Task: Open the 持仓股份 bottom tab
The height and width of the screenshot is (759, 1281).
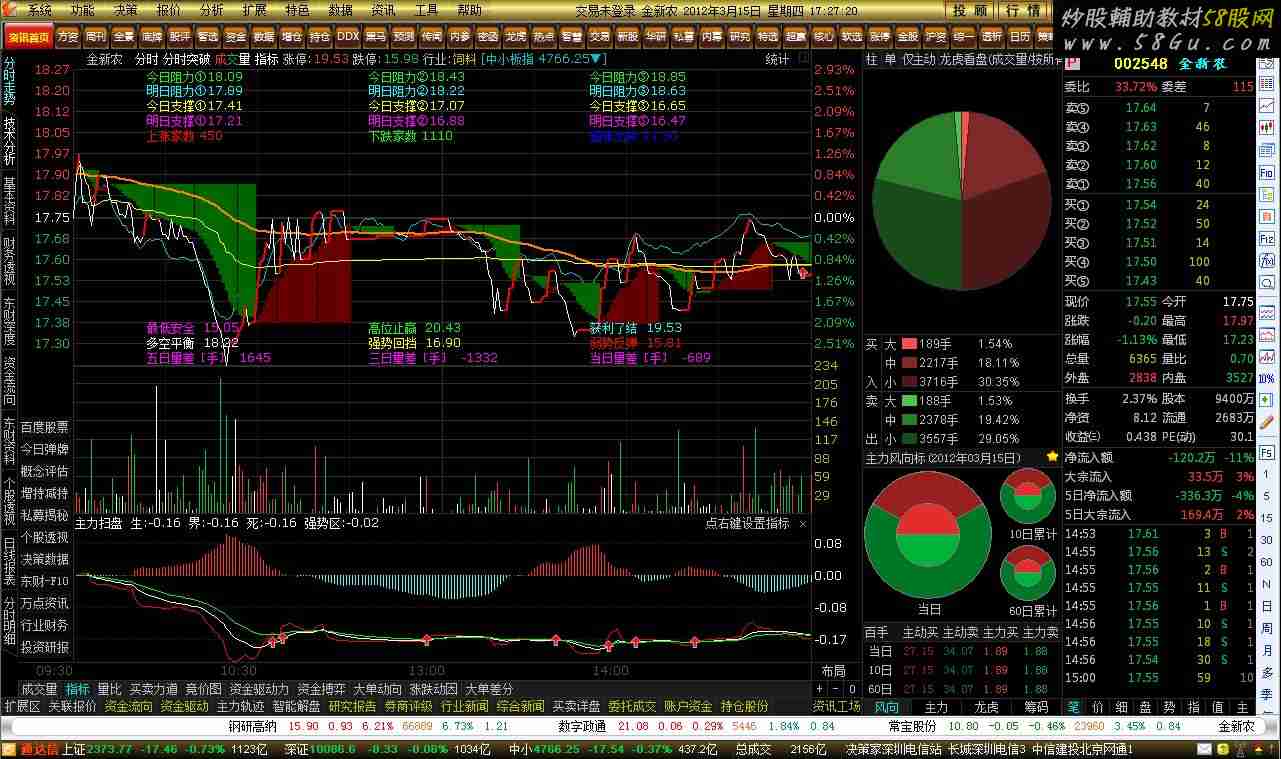Action: [745, 706]
